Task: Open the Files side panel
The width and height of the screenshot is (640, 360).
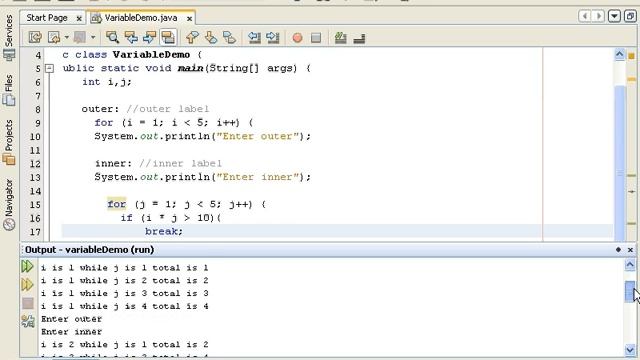Action: coord(9,90)
